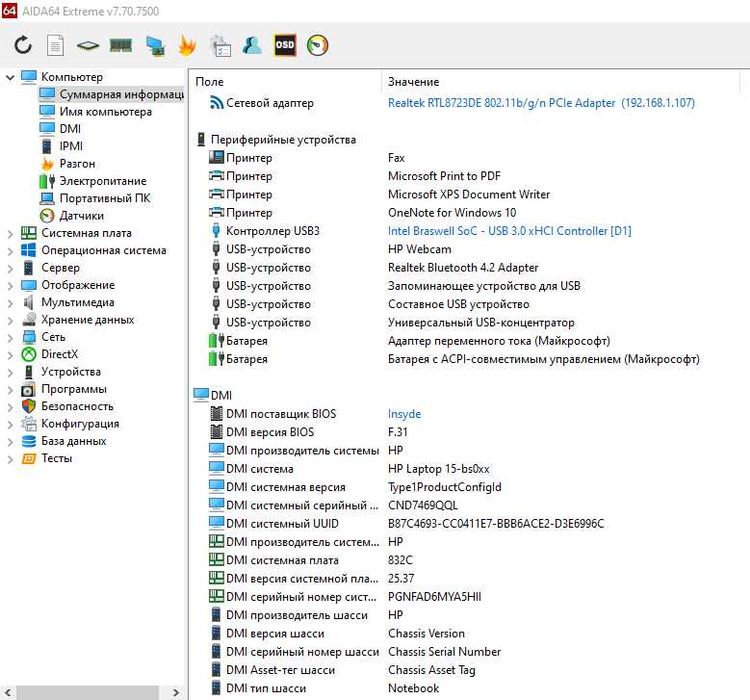Expand the Операционная система tree node

pos(10,251)
